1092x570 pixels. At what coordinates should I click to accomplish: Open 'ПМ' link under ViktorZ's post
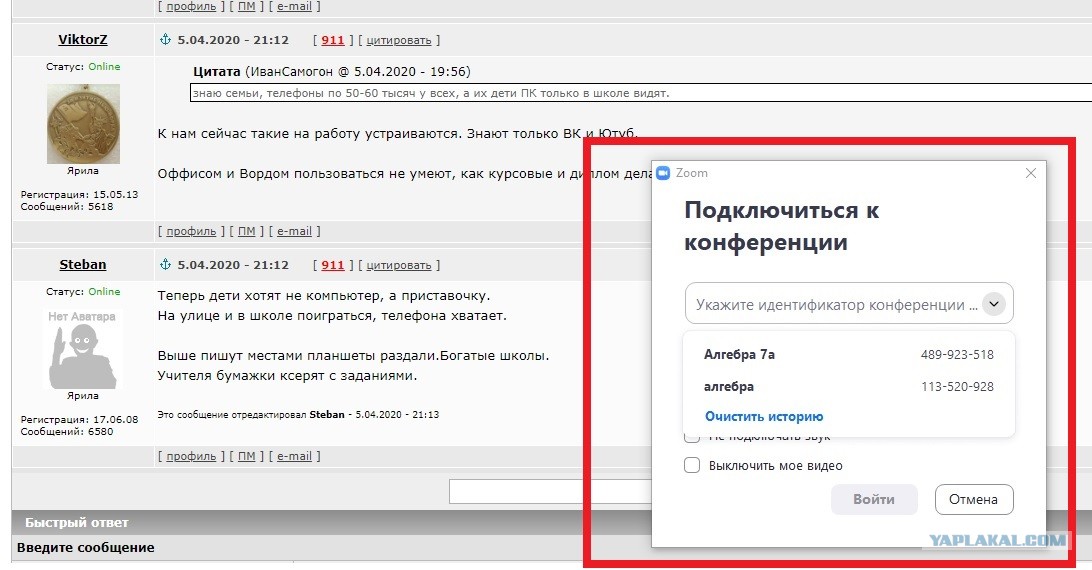tap(247, 231)
